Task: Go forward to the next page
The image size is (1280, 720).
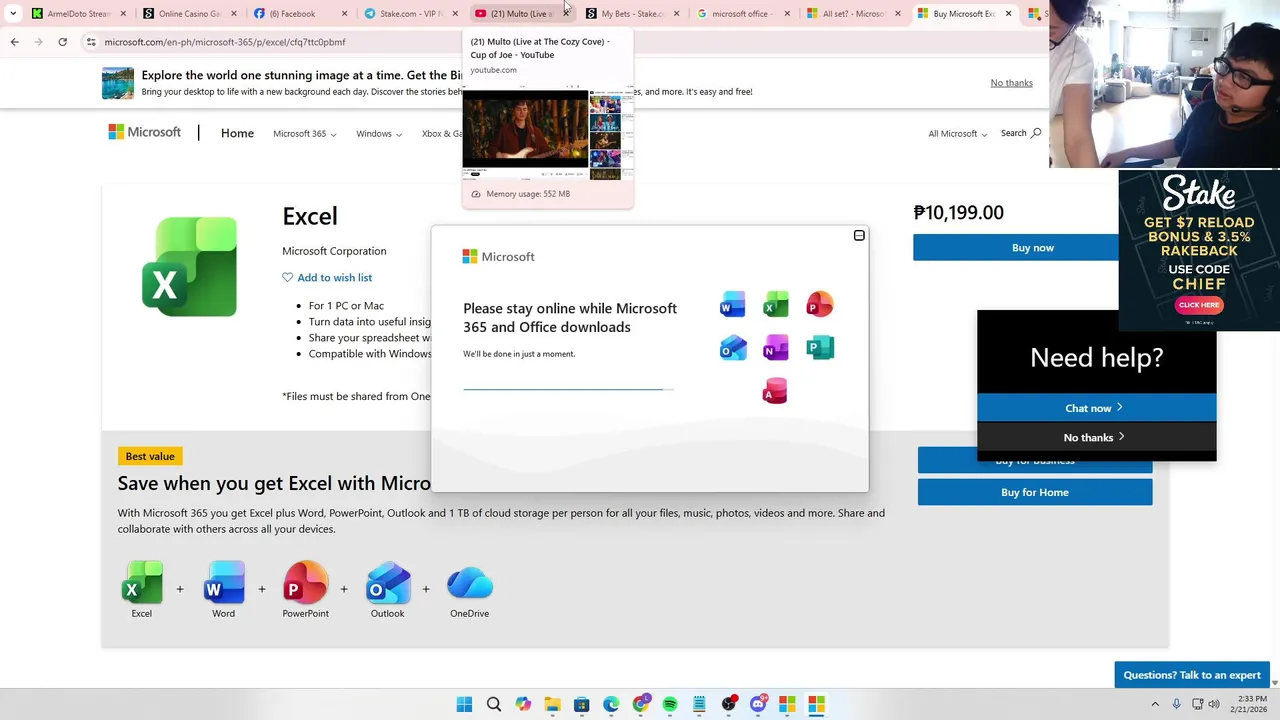Action: click(x=38, y=42)
